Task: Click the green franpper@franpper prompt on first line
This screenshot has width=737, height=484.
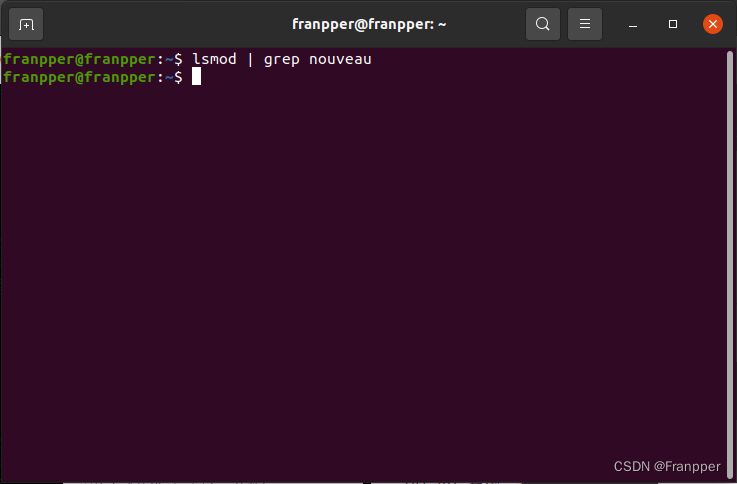Action: tap(79, 60)
